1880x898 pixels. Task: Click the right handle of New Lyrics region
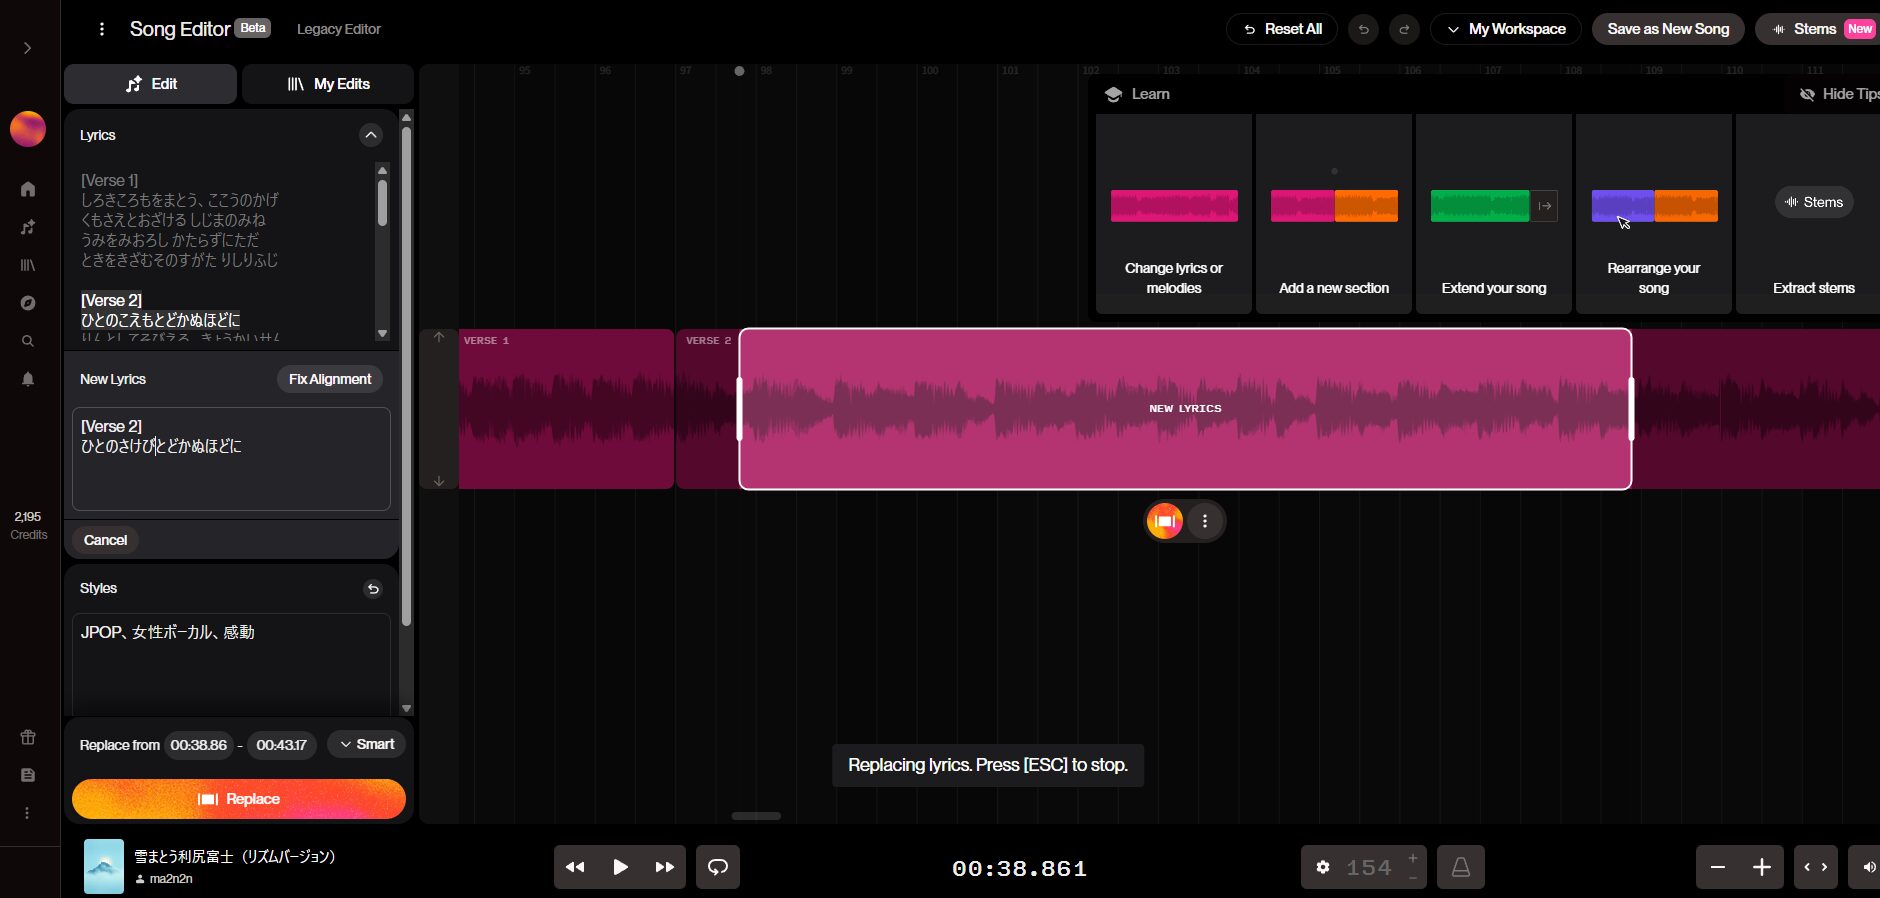[1631, 409]
